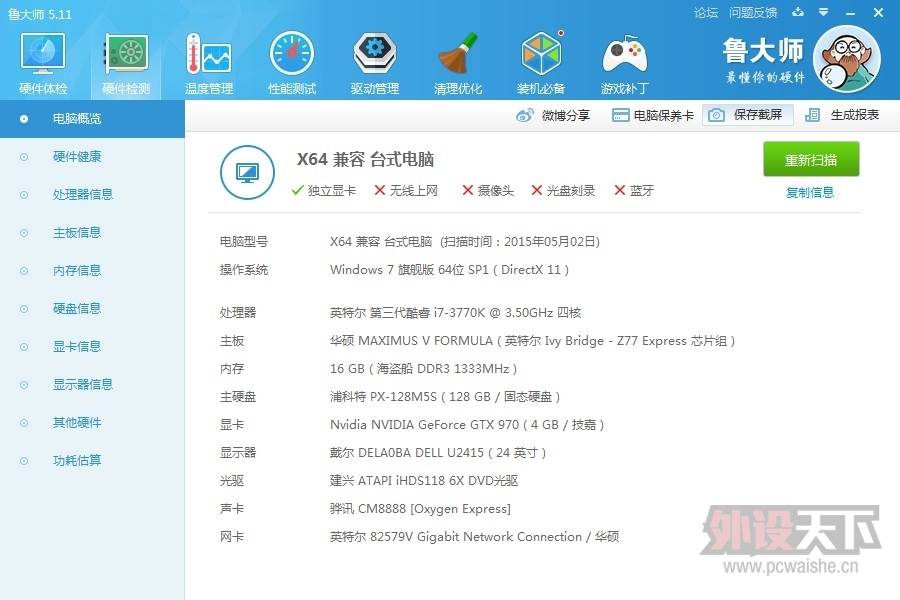Viewport: 900px width, 600px height.
Task: Click the green check beside 独立显卡
Action: [x=297, y=190]
